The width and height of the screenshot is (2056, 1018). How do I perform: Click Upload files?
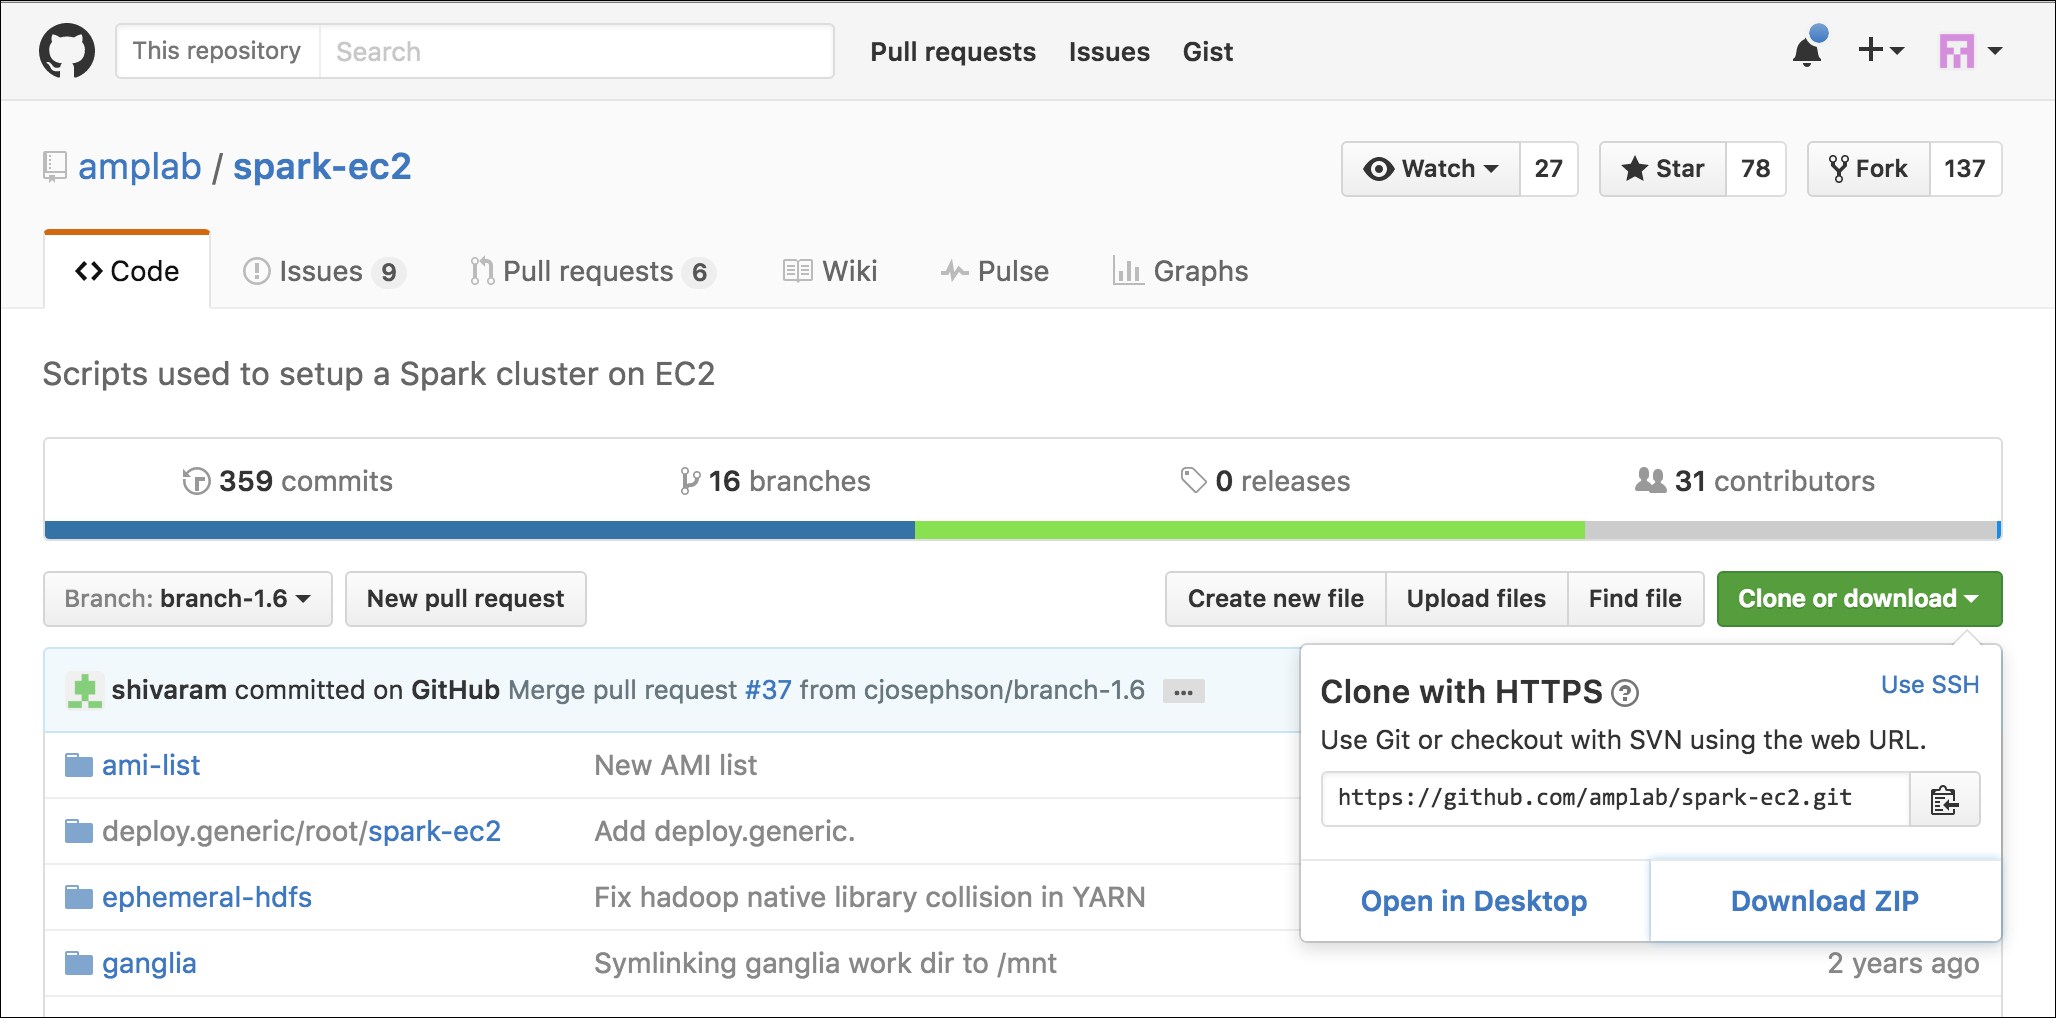(1476, 599)
